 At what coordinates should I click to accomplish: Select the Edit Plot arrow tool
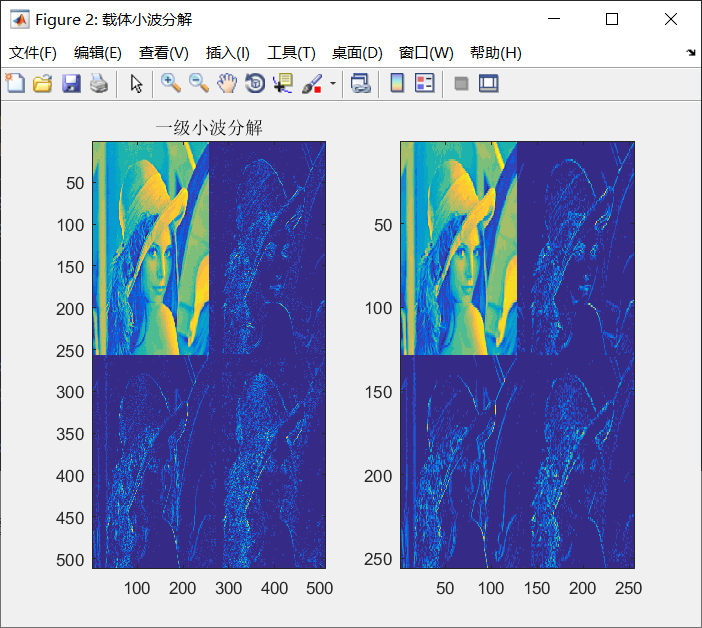[136, 84]
